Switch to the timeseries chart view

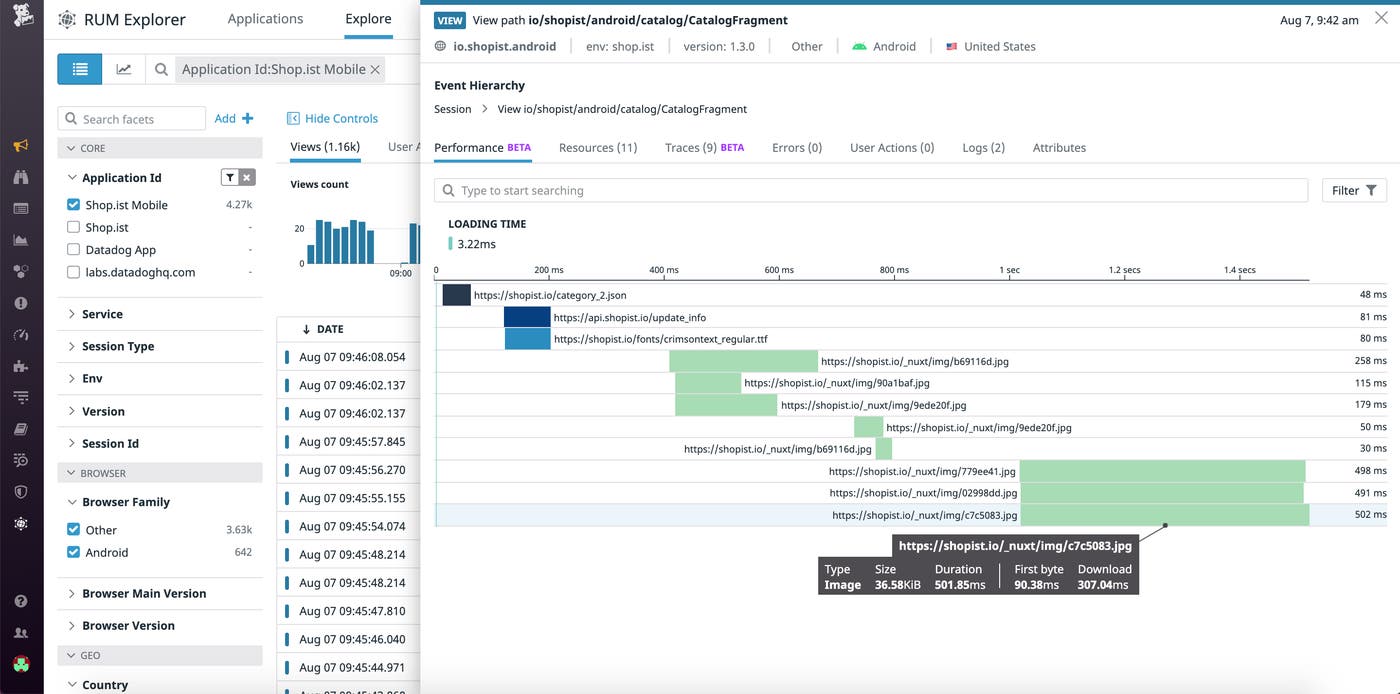point(124,69)
